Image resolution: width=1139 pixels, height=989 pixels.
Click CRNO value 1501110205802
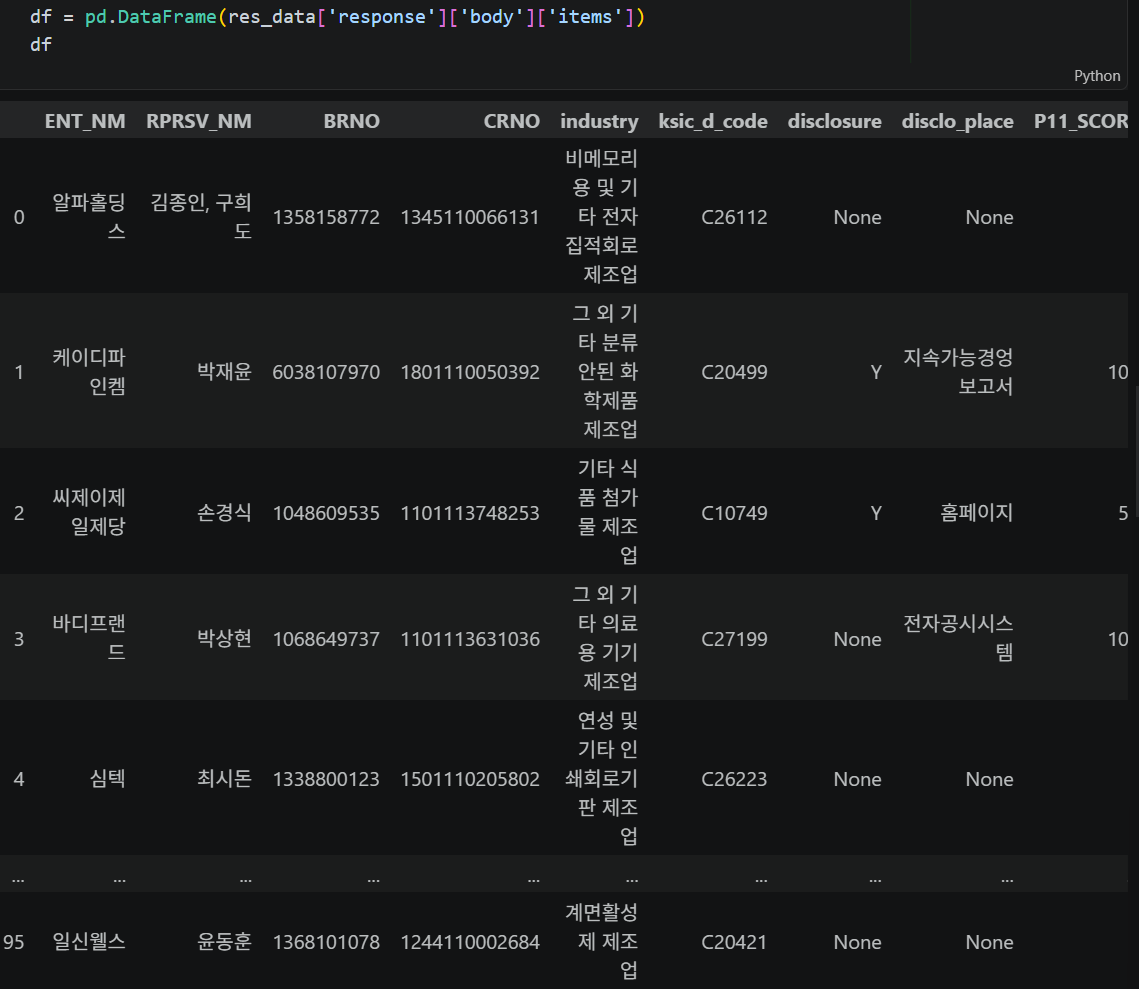click(x=470, y=779)
